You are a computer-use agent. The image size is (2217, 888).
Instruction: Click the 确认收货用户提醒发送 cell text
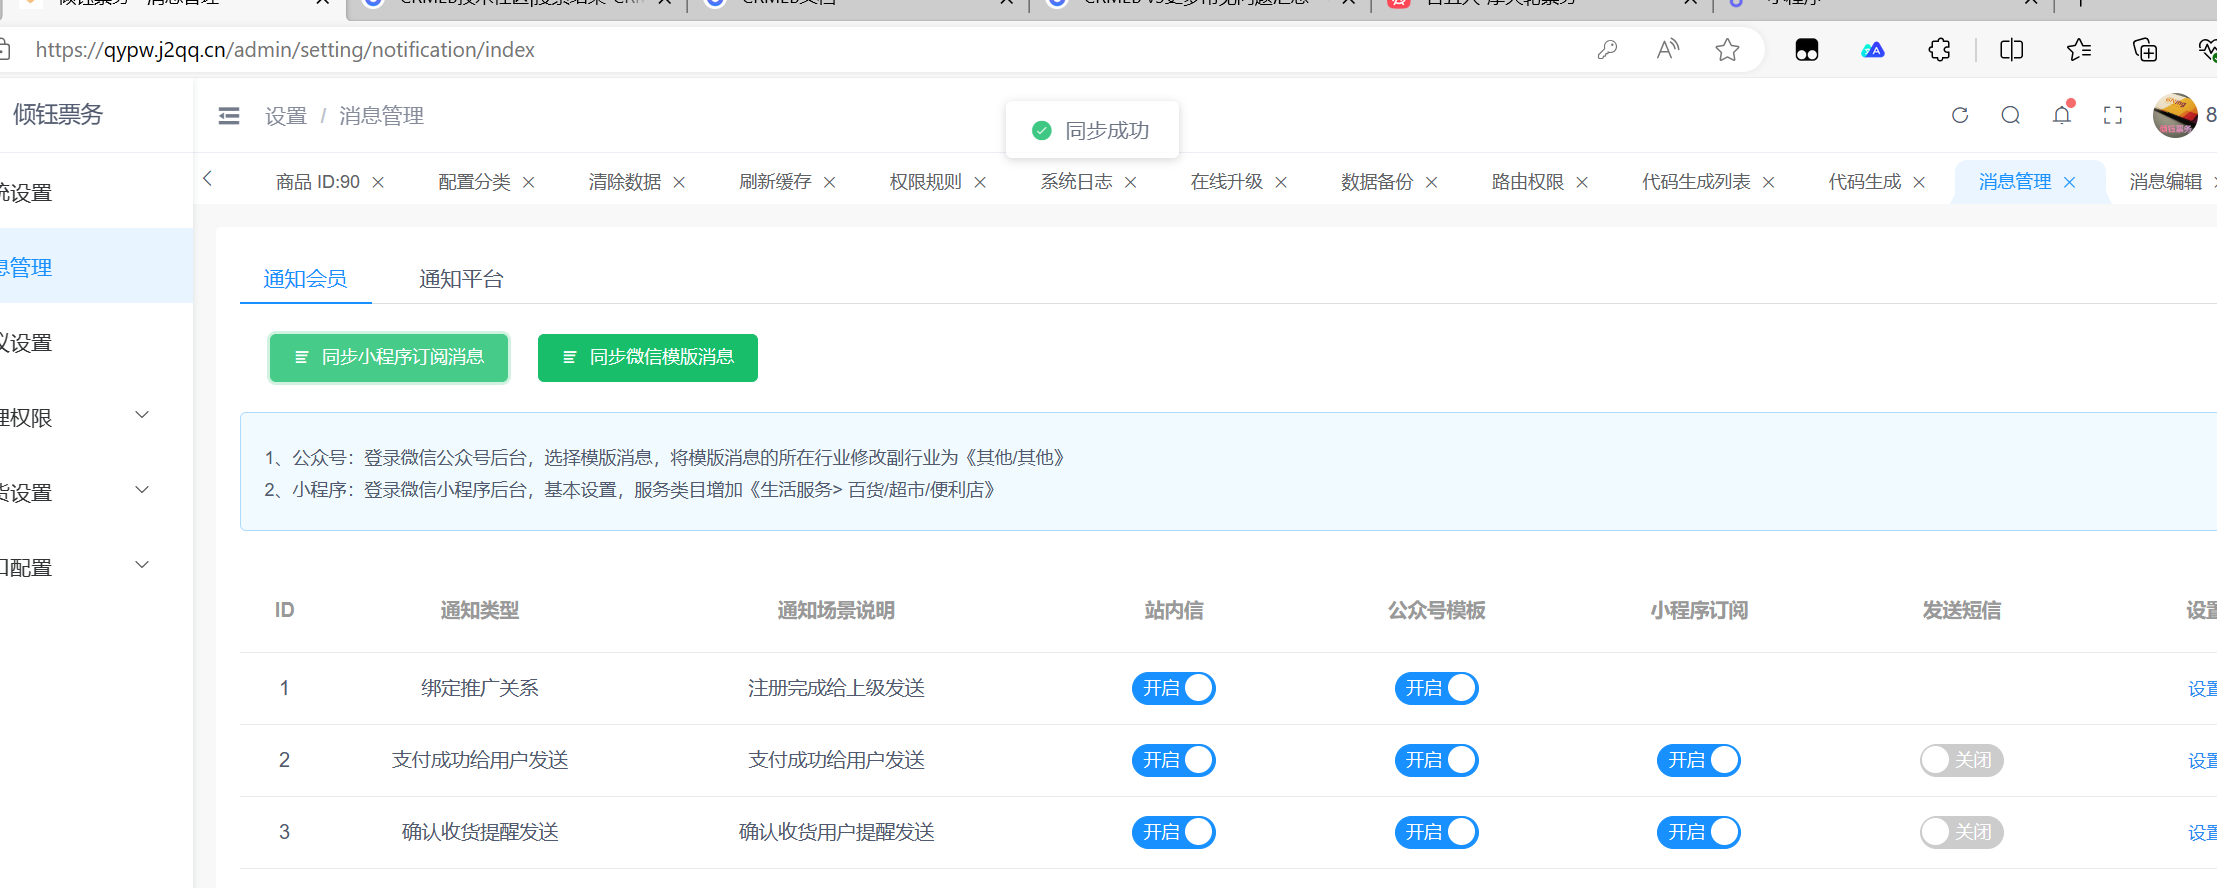click(x=836, y=832)
